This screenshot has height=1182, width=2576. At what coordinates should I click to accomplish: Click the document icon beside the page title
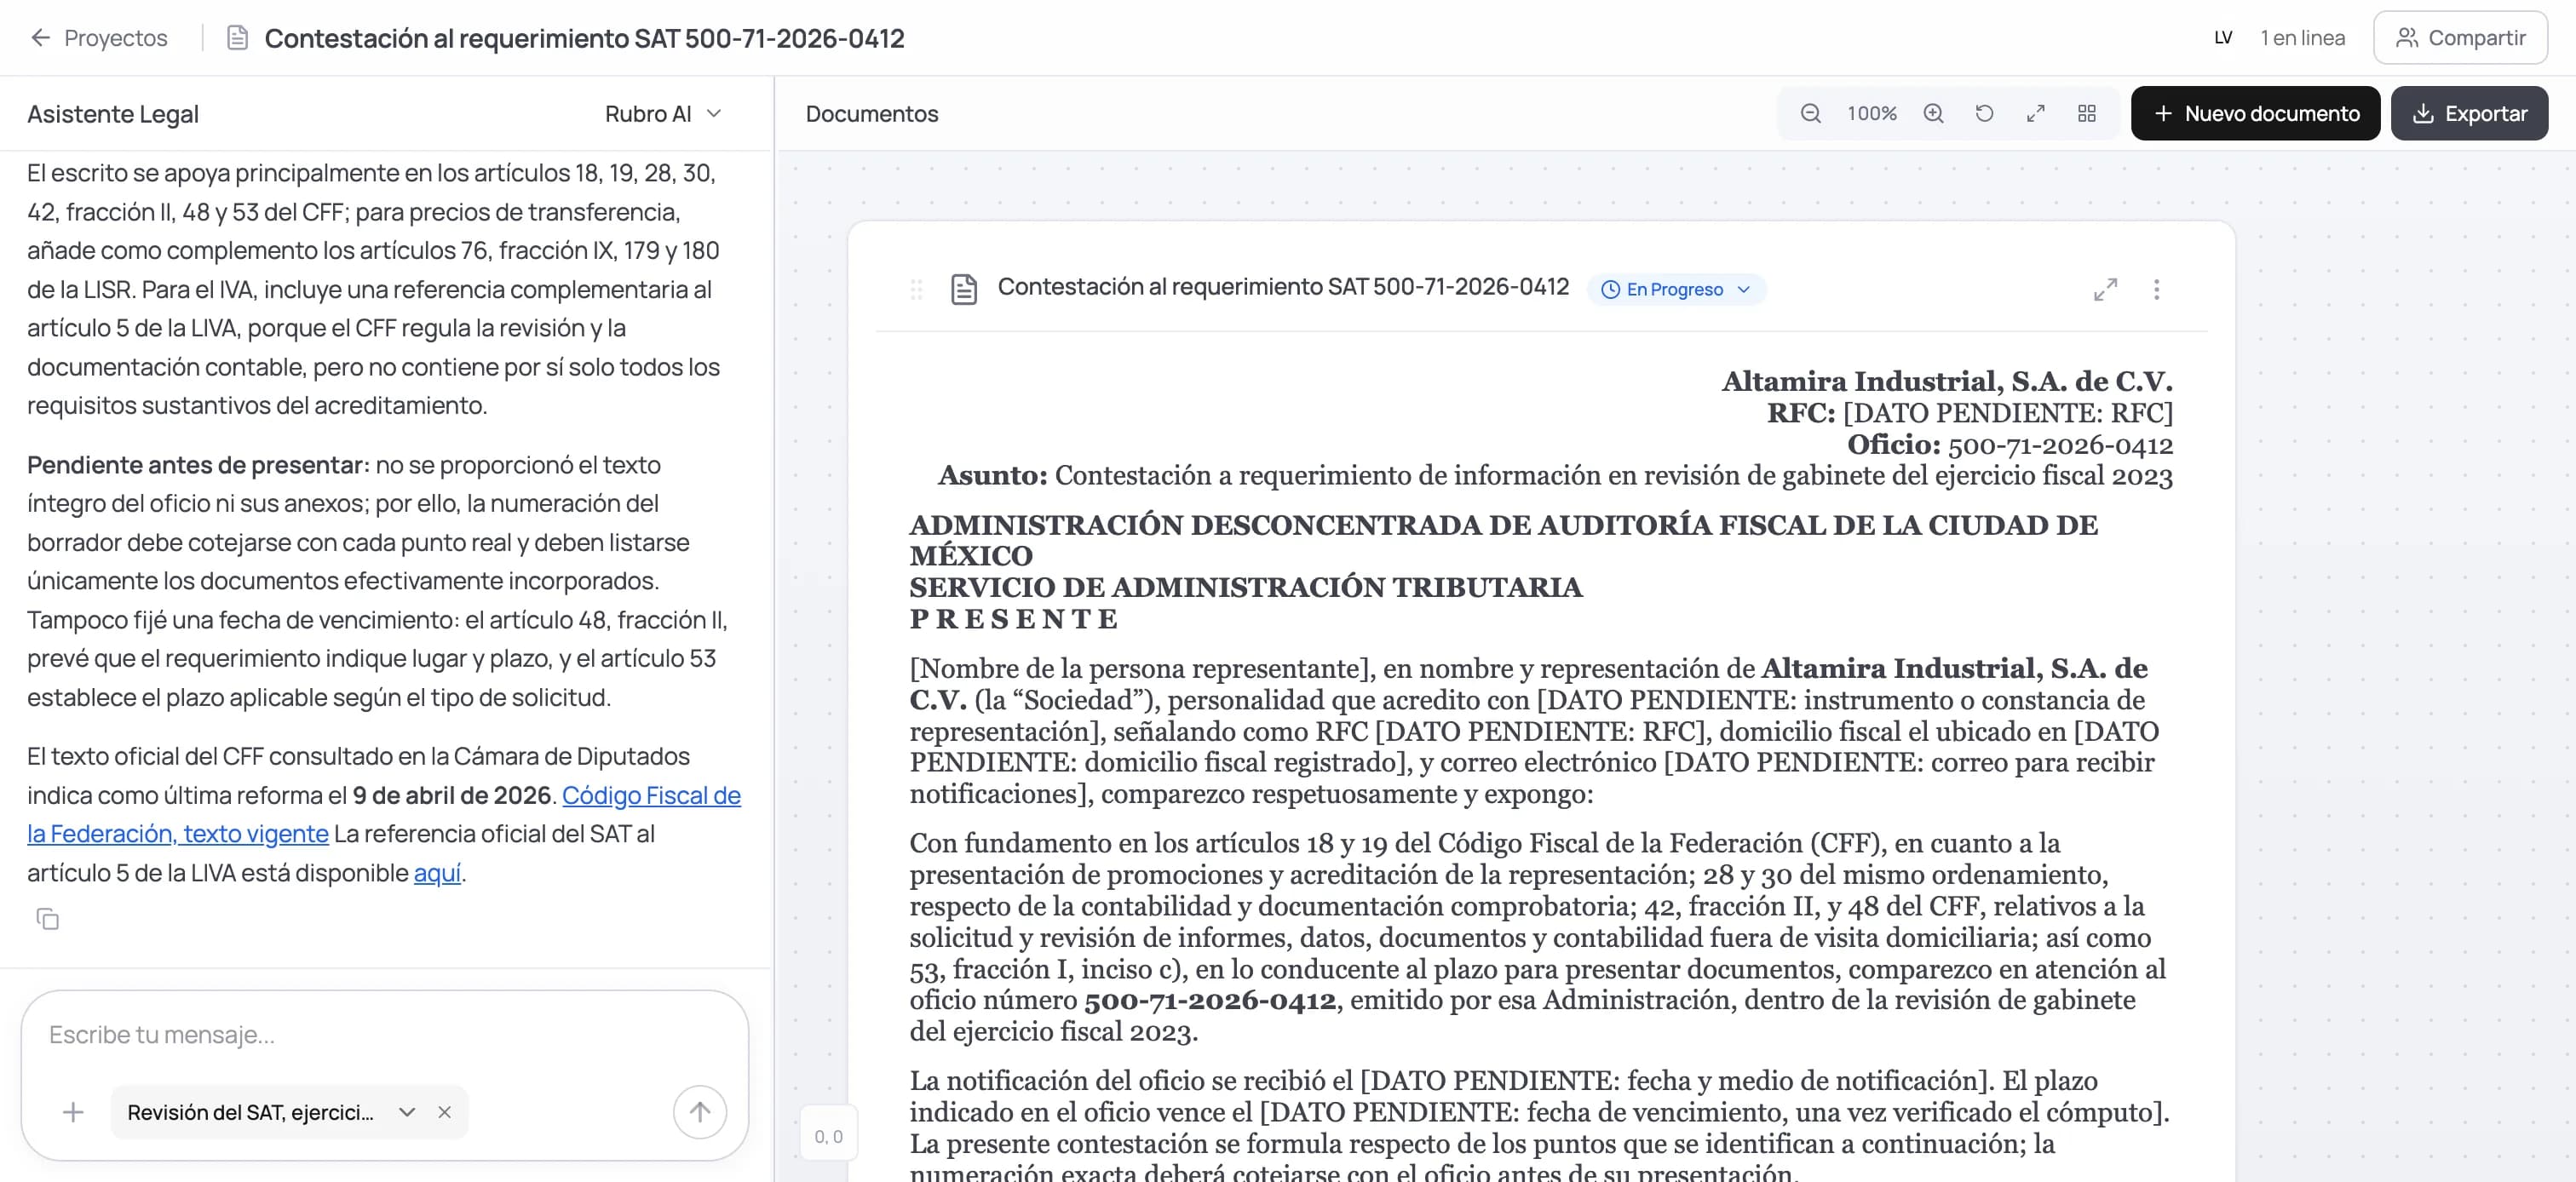tap(237, 38)
